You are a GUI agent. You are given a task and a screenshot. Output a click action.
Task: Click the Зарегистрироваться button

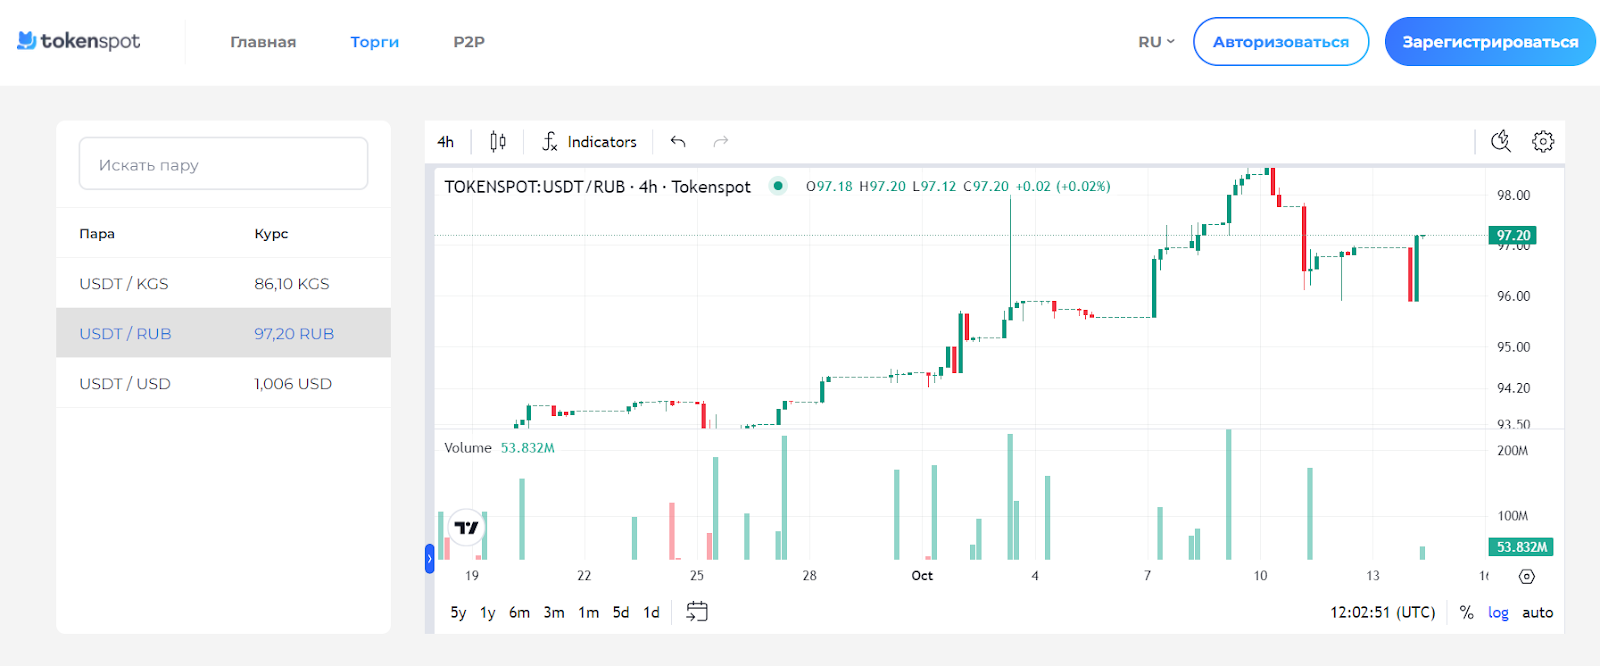pyautogui.click(x=1490, y=42)
